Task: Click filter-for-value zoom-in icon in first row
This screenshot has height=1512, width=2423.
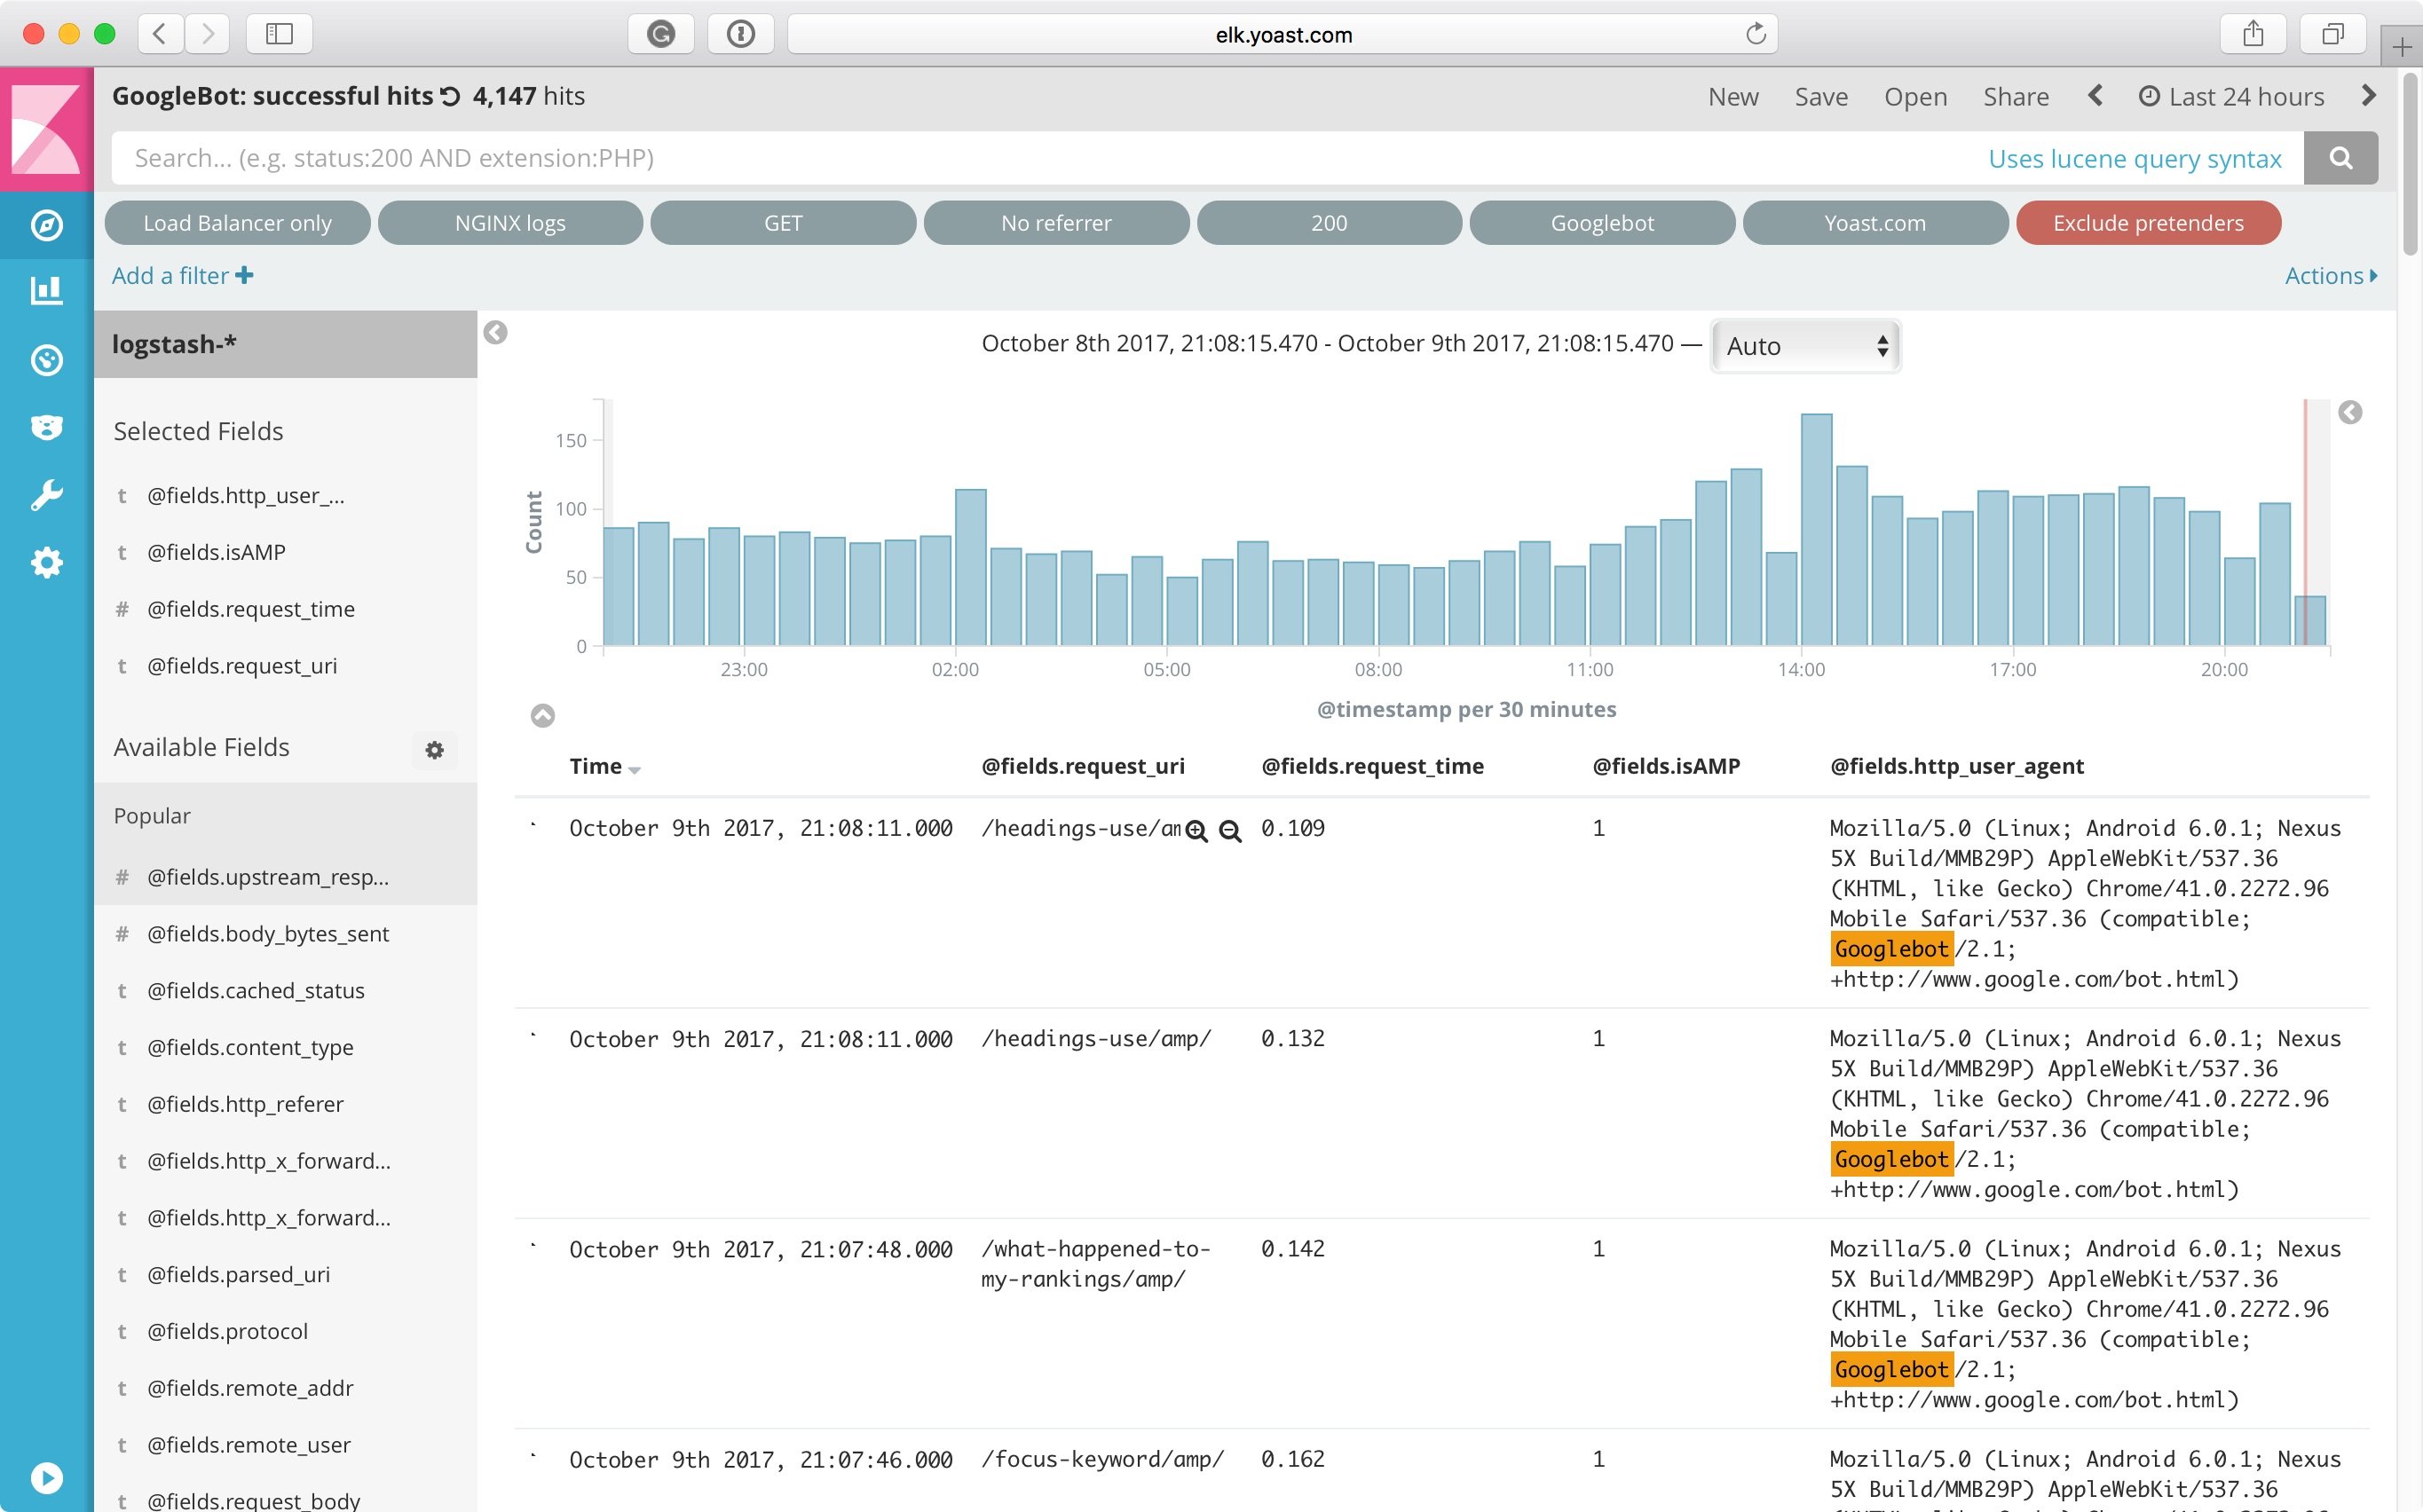Action: [1196, 831]
